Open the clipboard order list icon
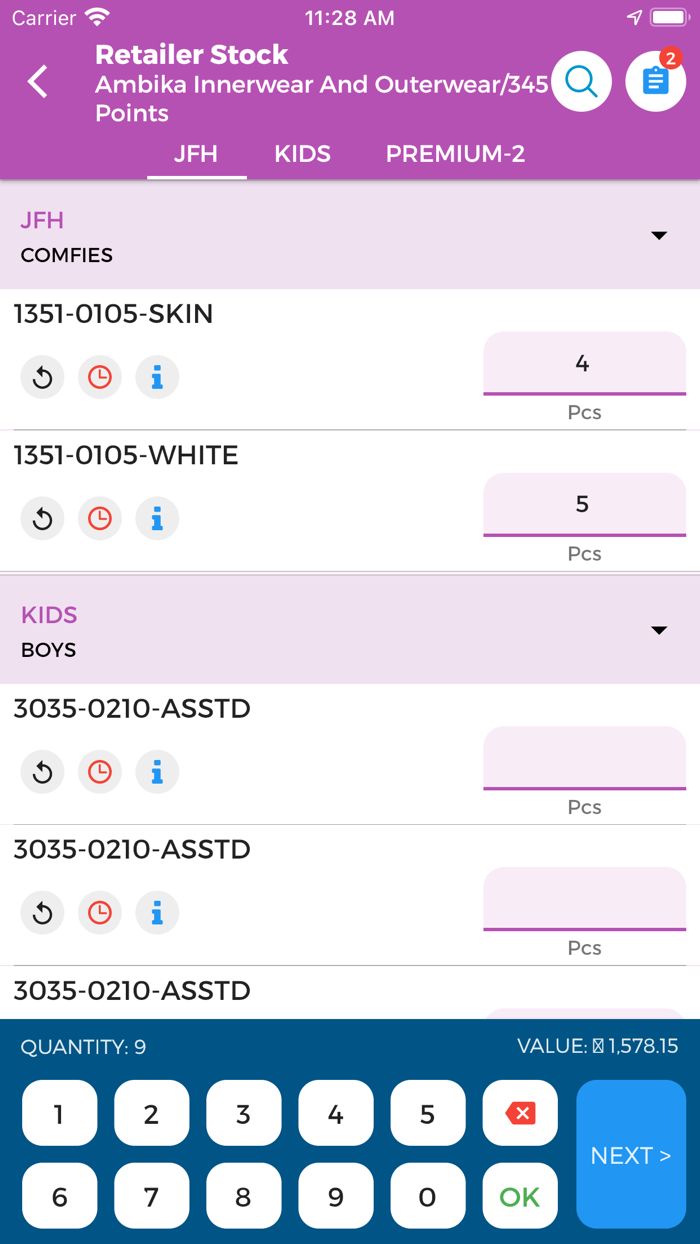Image resolution: width=700 pixels, height=1244 pixels. [655, 82]
